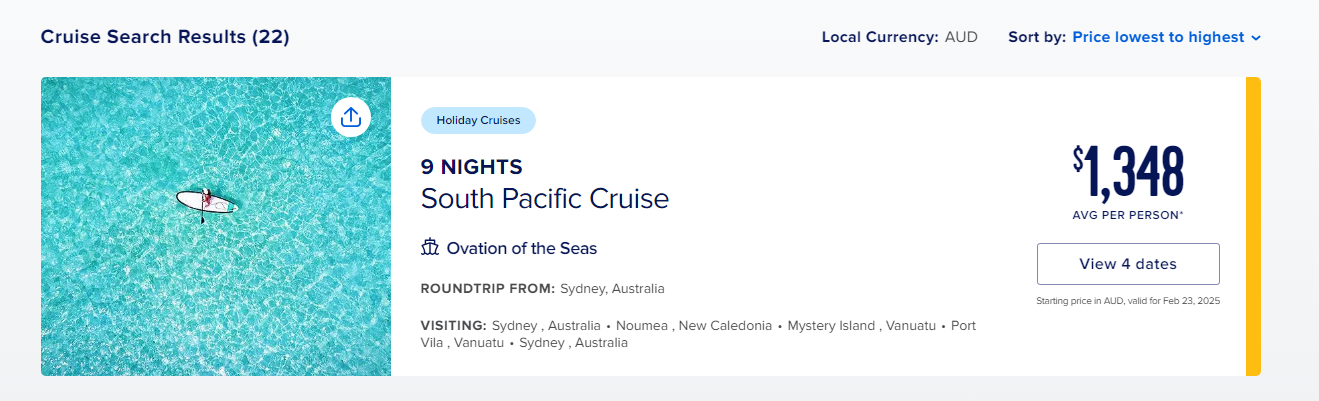Click the share icon on cruise photo
This screenshot has width=1319, height=401.
tap(351, 117)
